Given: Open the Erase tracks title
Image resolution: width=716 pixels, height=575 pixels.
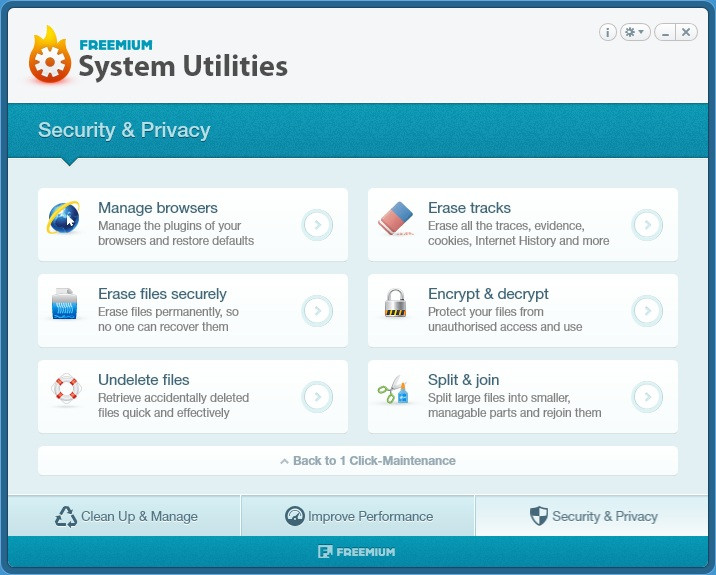Looking at the screenshot, I should coord(469,208).
